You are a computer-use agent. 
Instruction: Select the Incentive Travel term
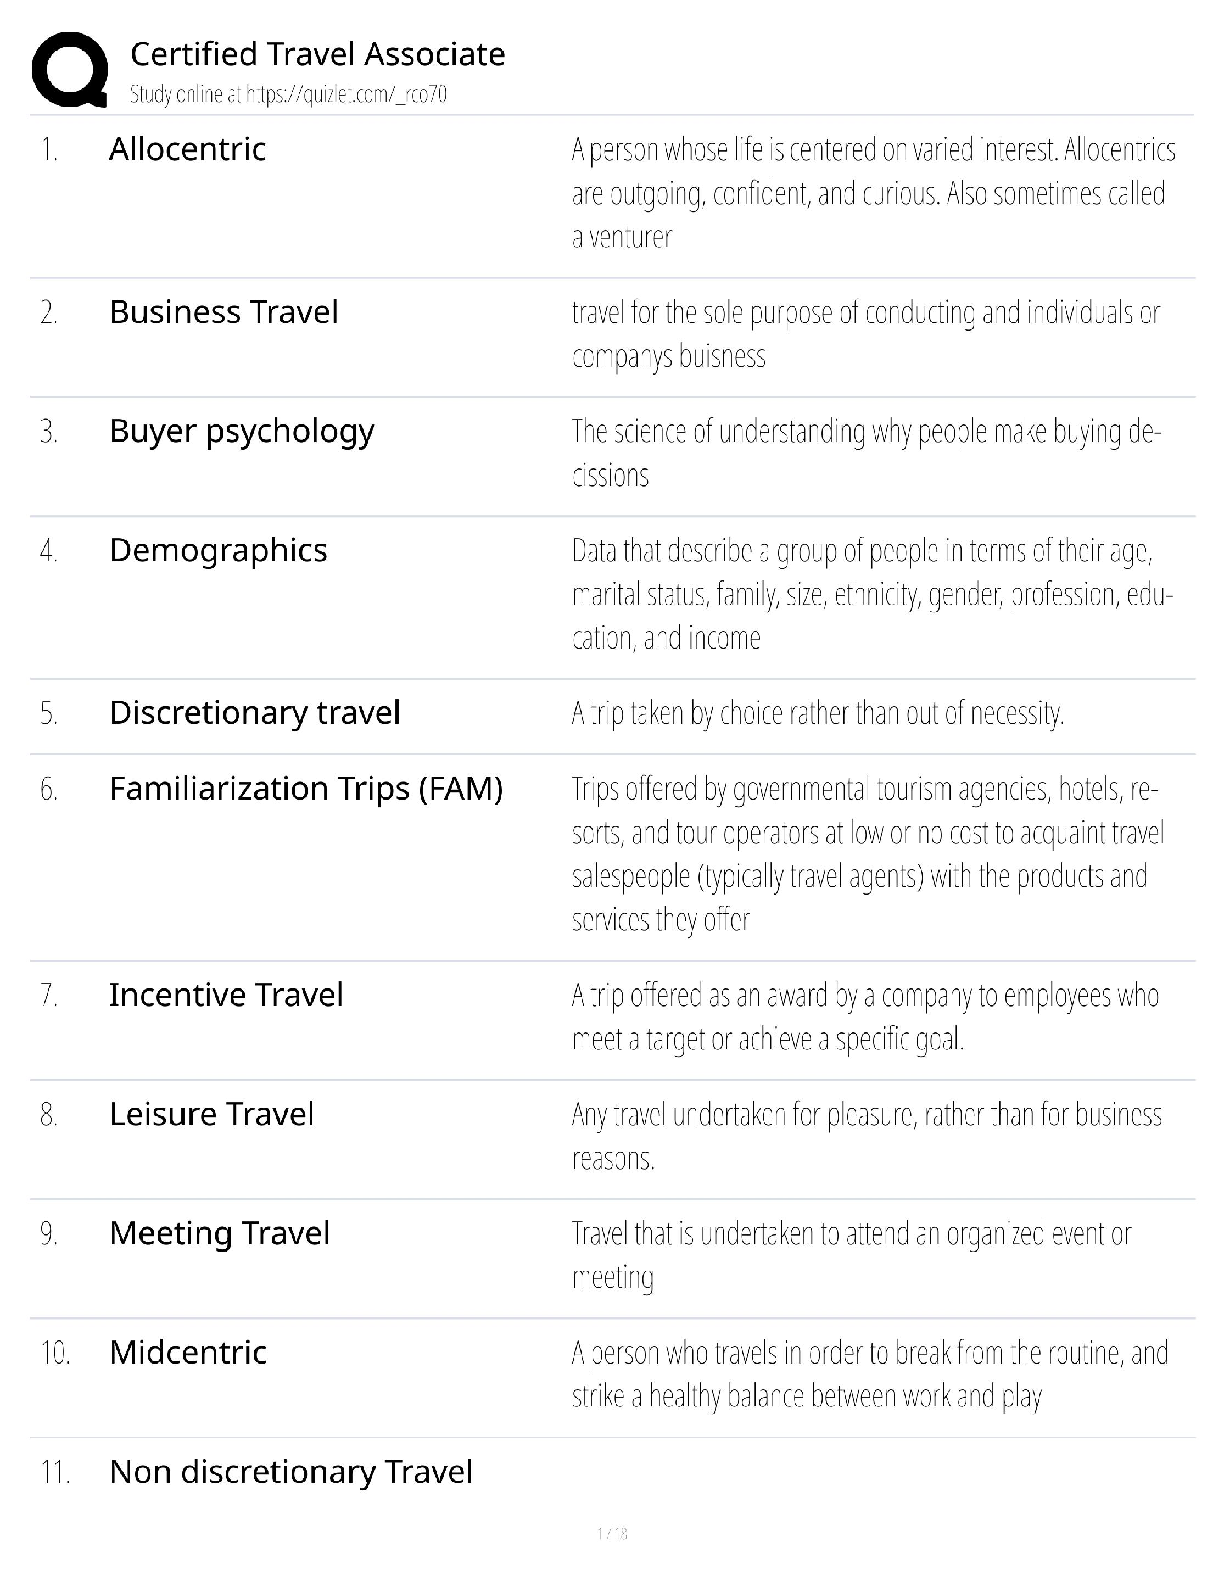click(225, 995)
